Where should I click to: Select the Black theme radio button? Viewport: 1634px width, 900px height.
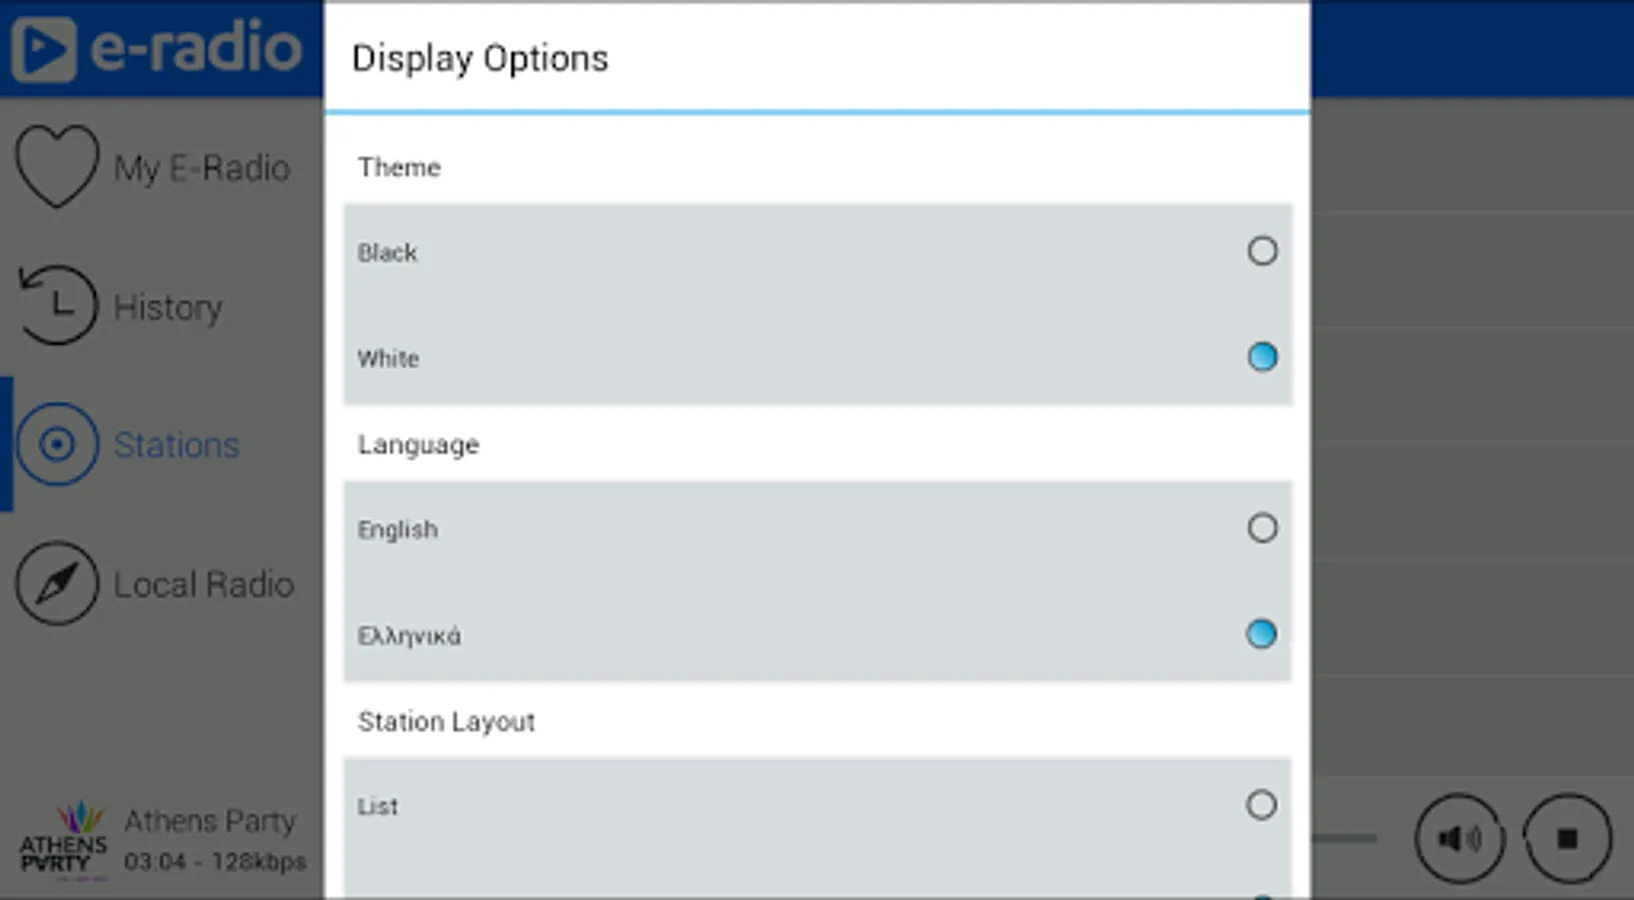(x=1262, y=251)
